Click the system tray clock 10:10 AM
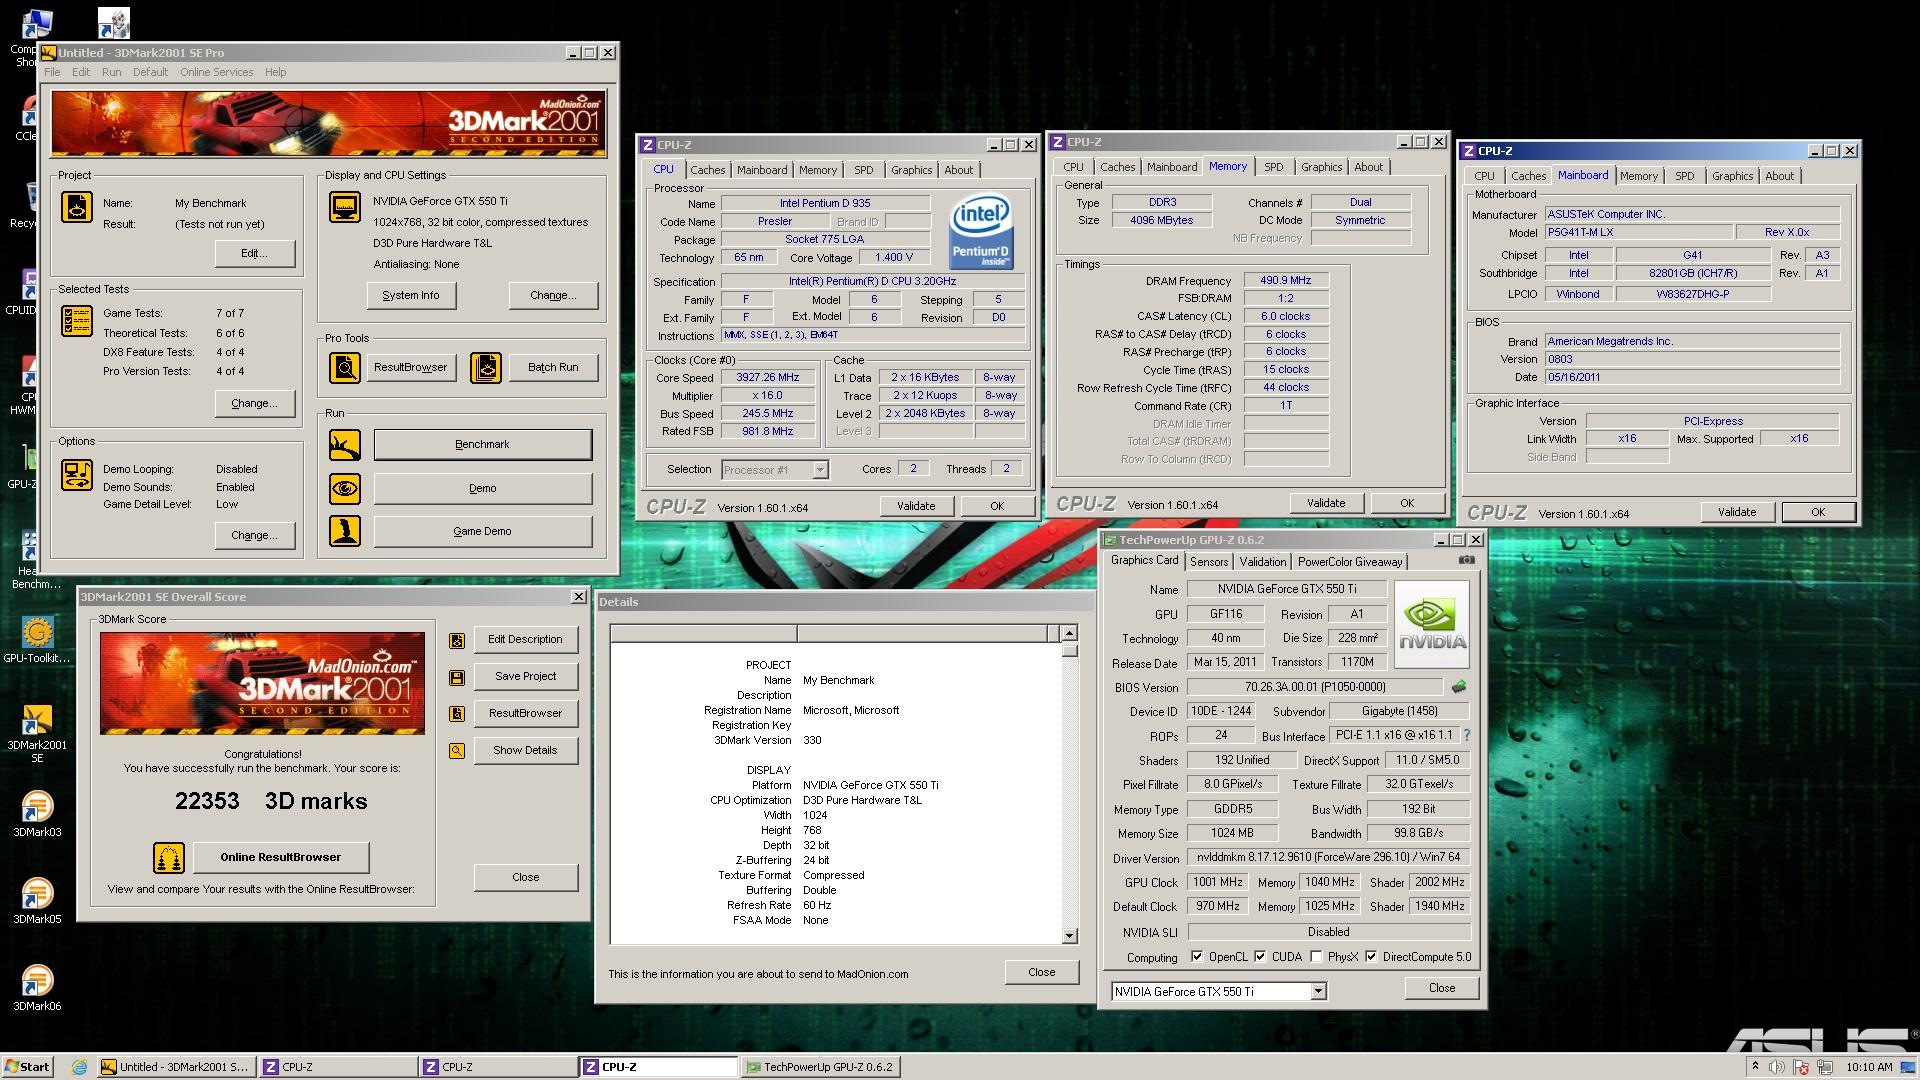The height and width of the screenshot is (1080, 1920). pos(1869,1067)
